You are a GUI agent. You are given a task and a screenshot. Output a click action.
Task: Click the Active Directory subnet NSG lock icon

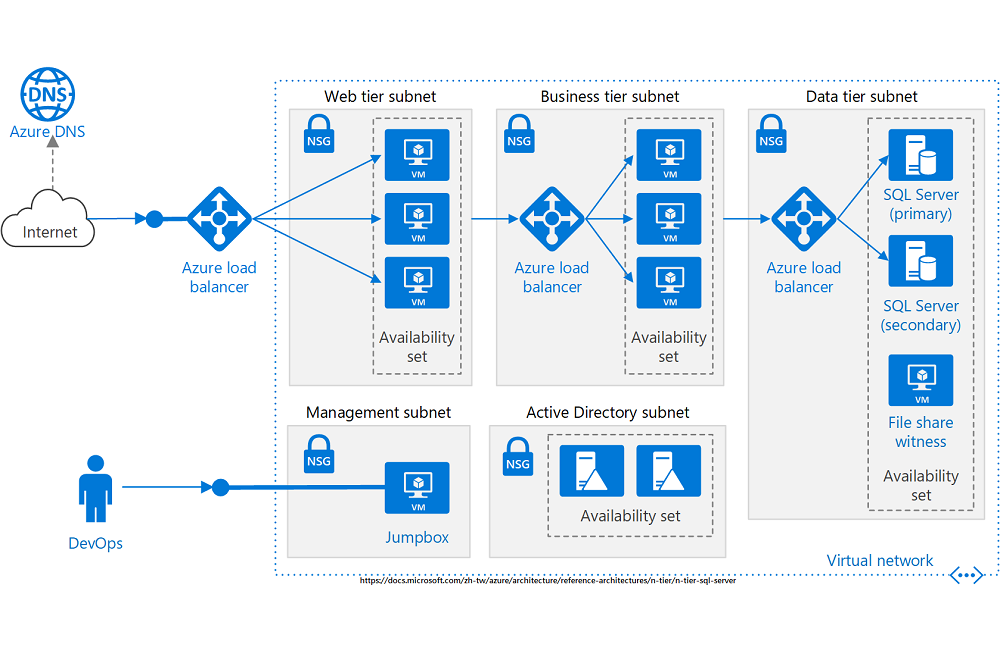click(x=518, y=457)
